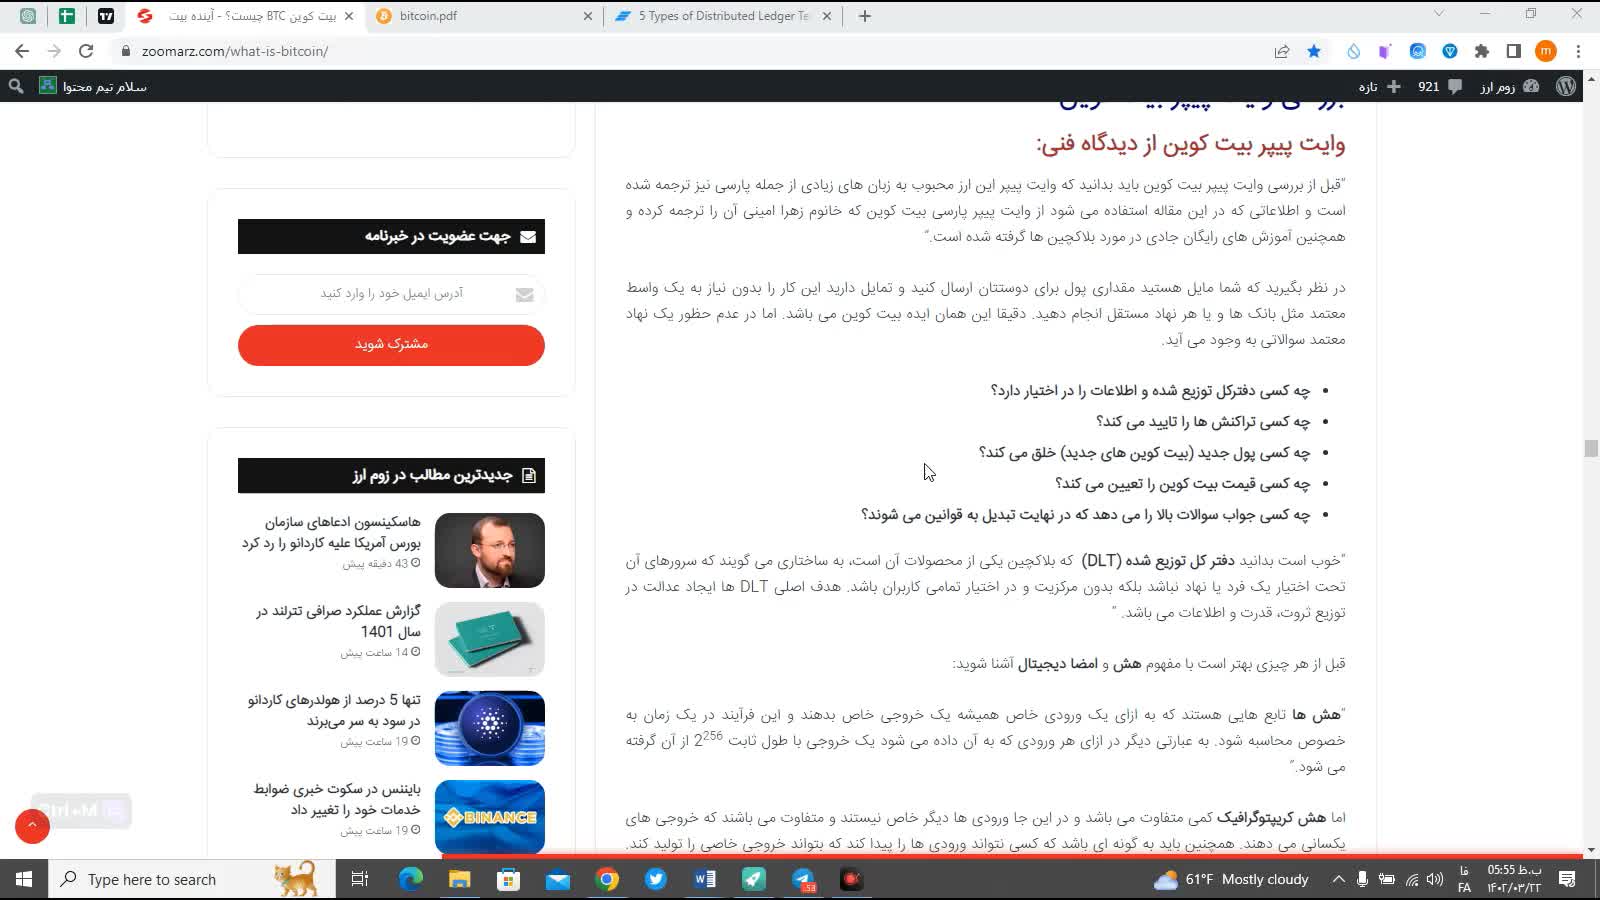
Task: Click the newsletter email address input field
Action: click(x=391, y=294)
